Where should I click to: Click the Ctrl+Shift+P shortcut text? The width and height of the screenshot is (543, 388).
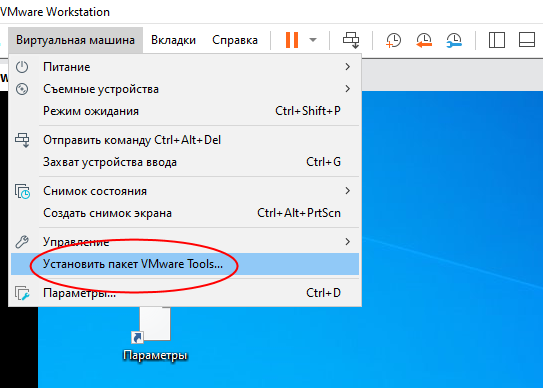coord(308,111)
